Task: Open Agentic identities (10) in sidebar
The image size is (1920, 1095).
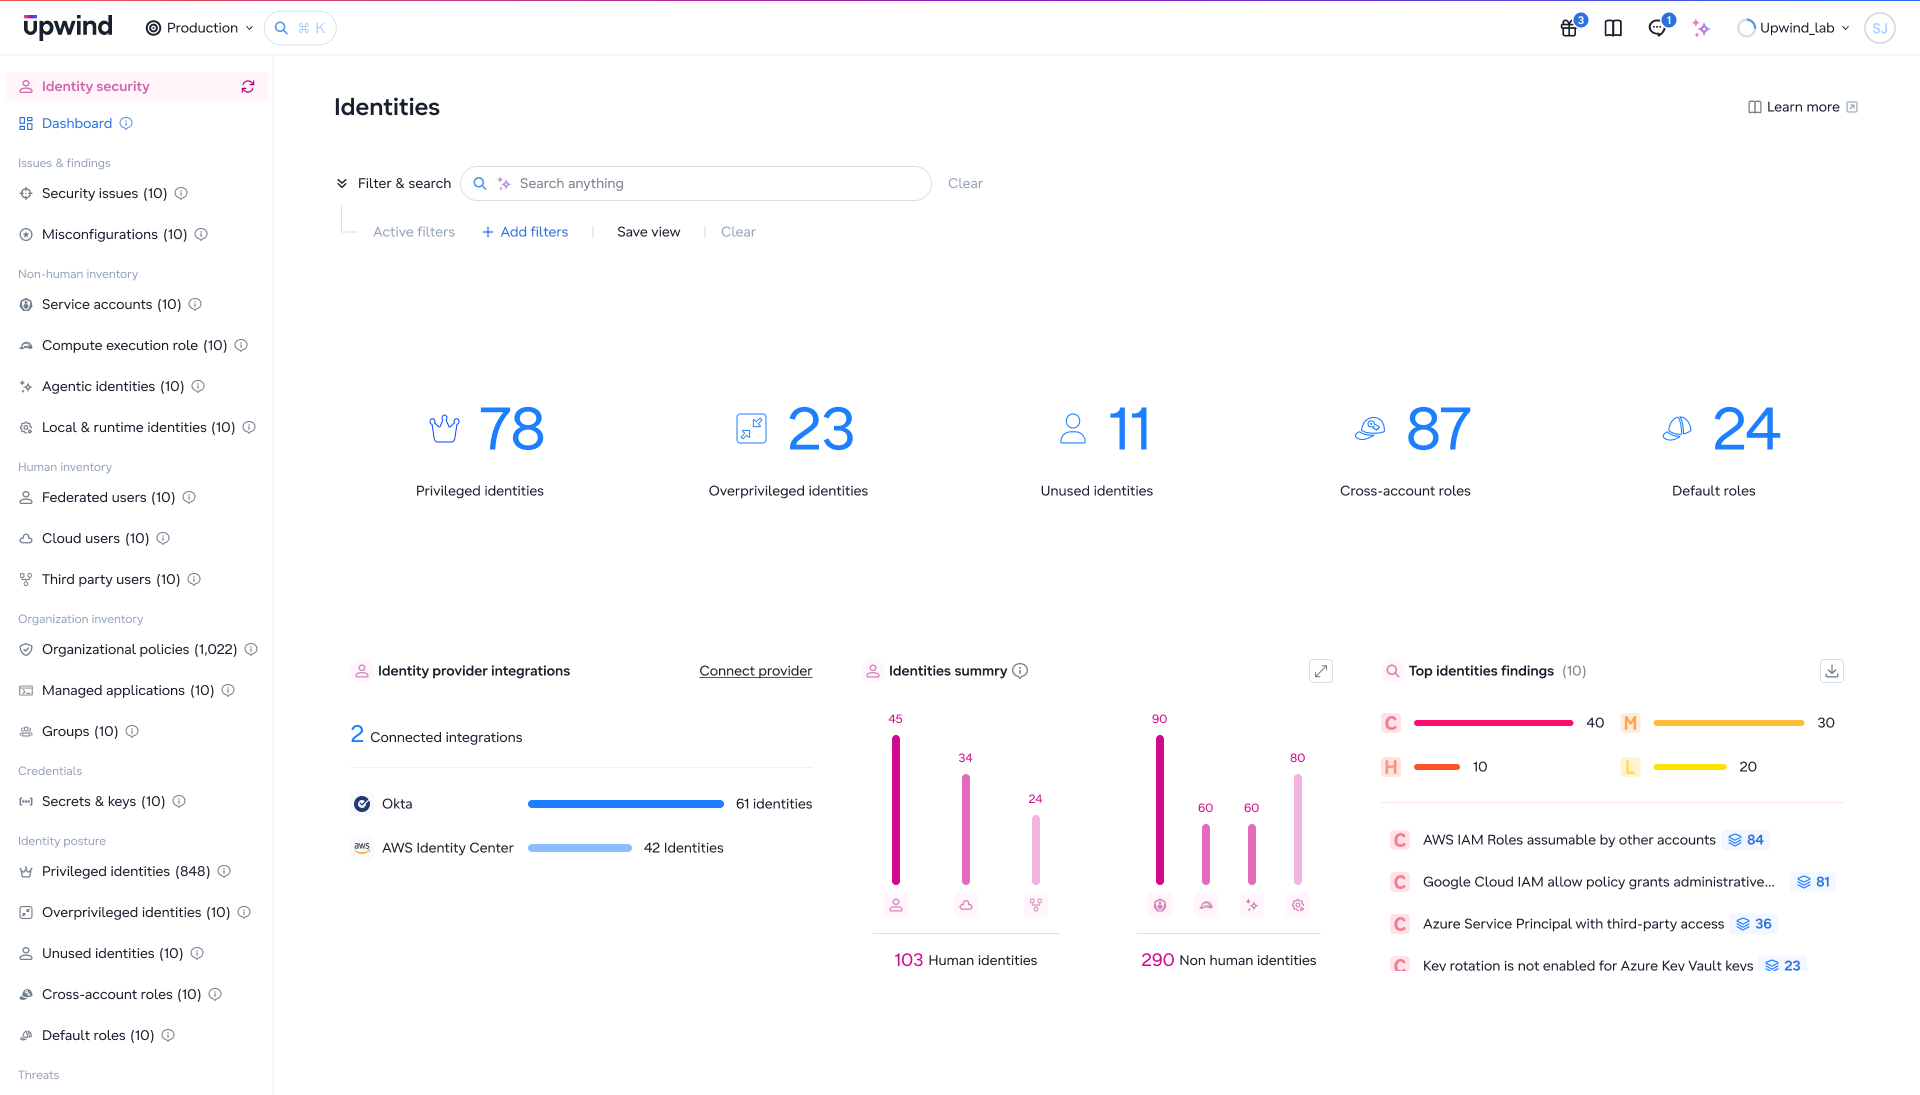Action: click(x=113, y=387)
